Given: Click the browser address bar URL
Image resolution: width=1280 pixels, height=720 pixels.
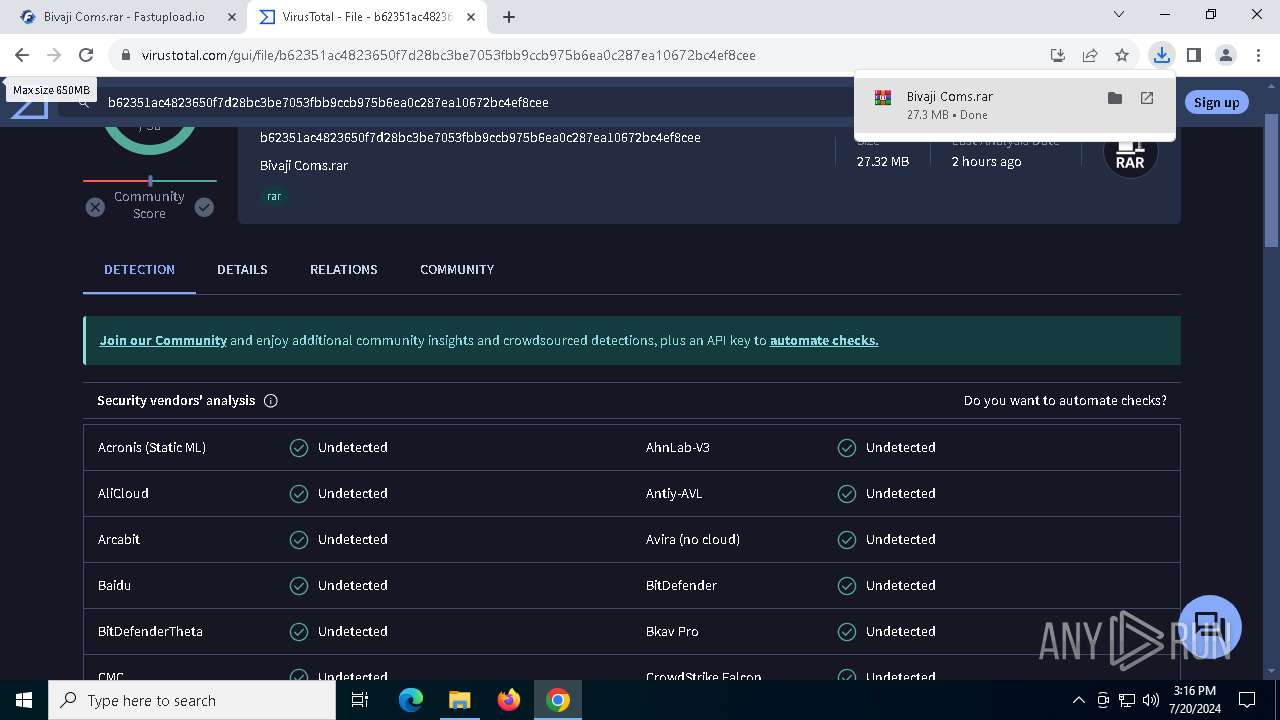Looking at the screenshot, I should [x=448, y=55].
